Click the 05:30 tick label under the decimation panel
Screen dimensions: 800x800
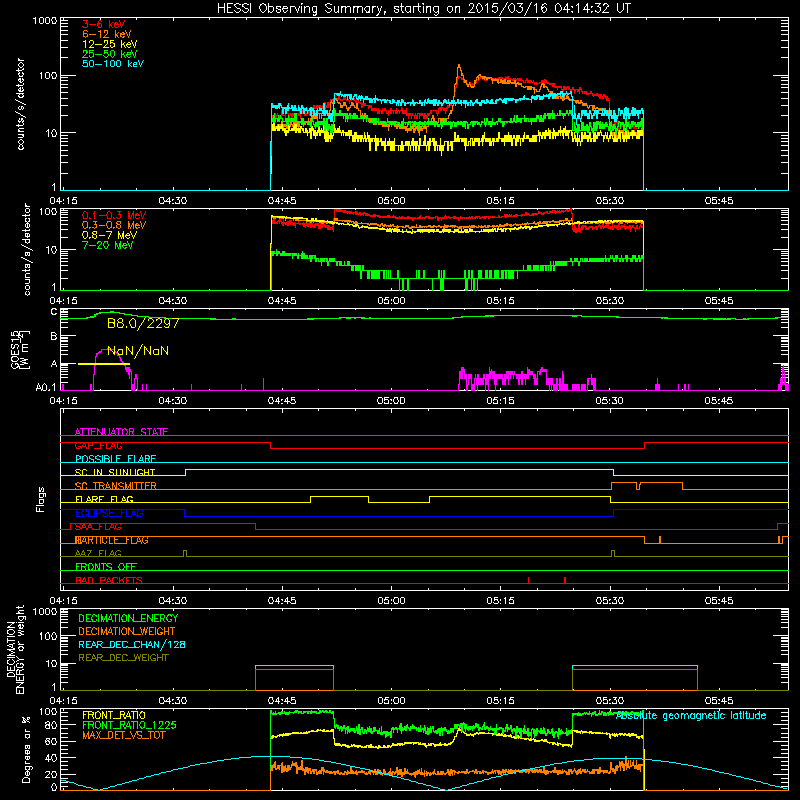(610, 701)
